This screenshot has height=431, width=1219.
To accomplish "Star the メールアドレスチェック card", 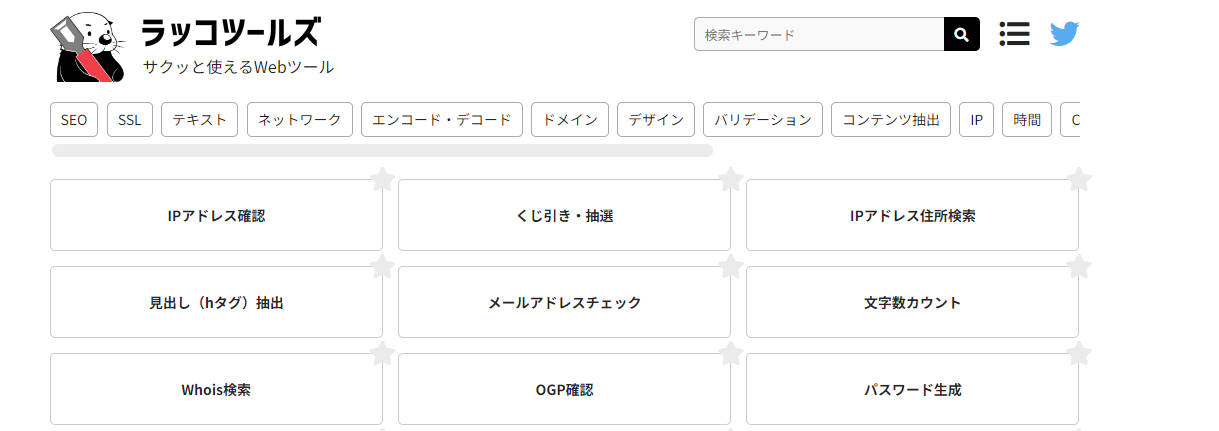I will point(730,267).
